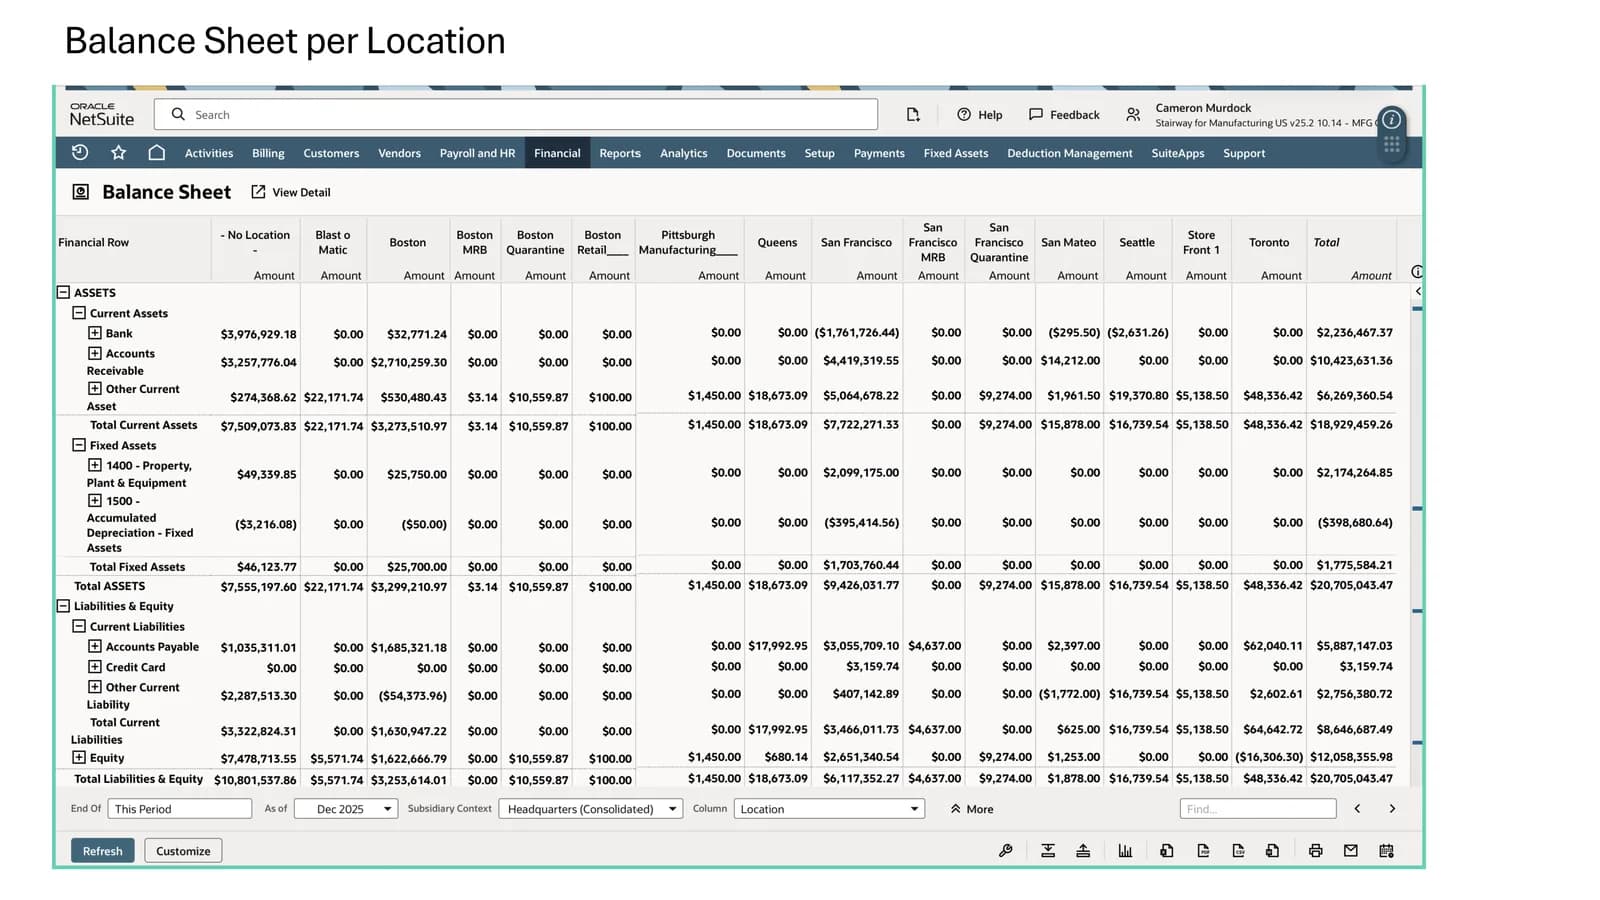Open the Activities menu
The width and height of the screenshot is (1600, 900).
(x=209, y=153)
